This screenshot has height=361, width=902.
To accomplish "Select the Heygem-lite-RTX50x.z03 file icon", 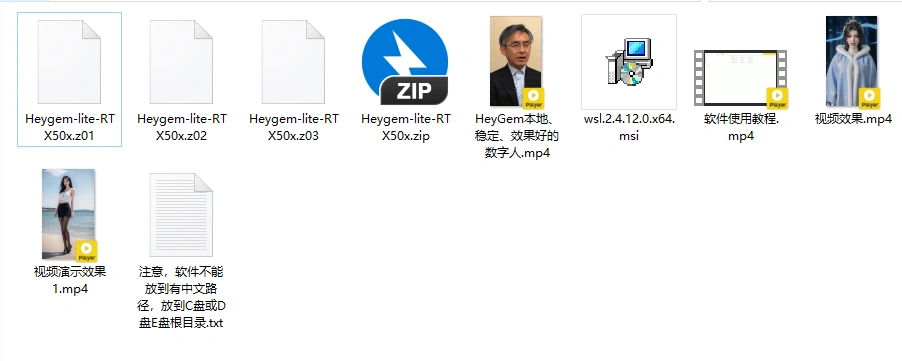I will coord(293,62).
